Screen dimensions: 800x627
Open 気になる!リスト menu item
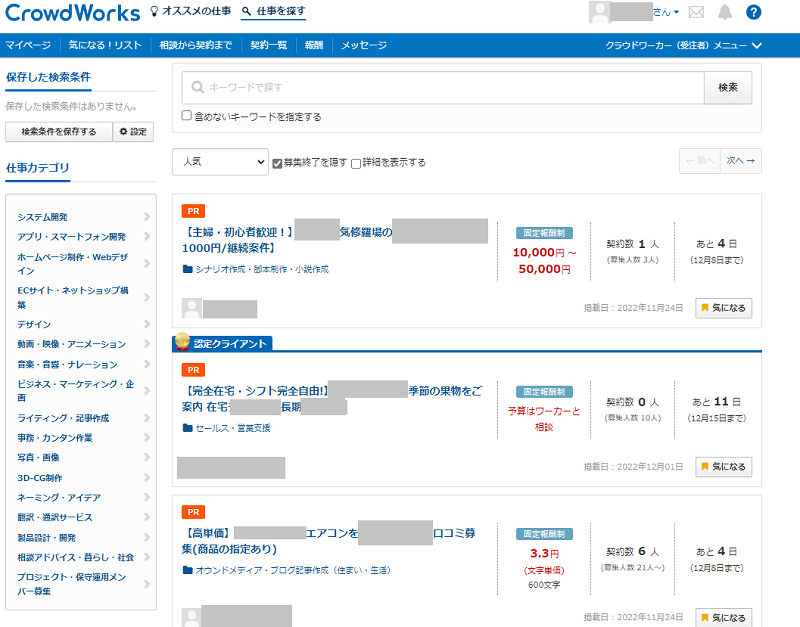pos(105,45)
